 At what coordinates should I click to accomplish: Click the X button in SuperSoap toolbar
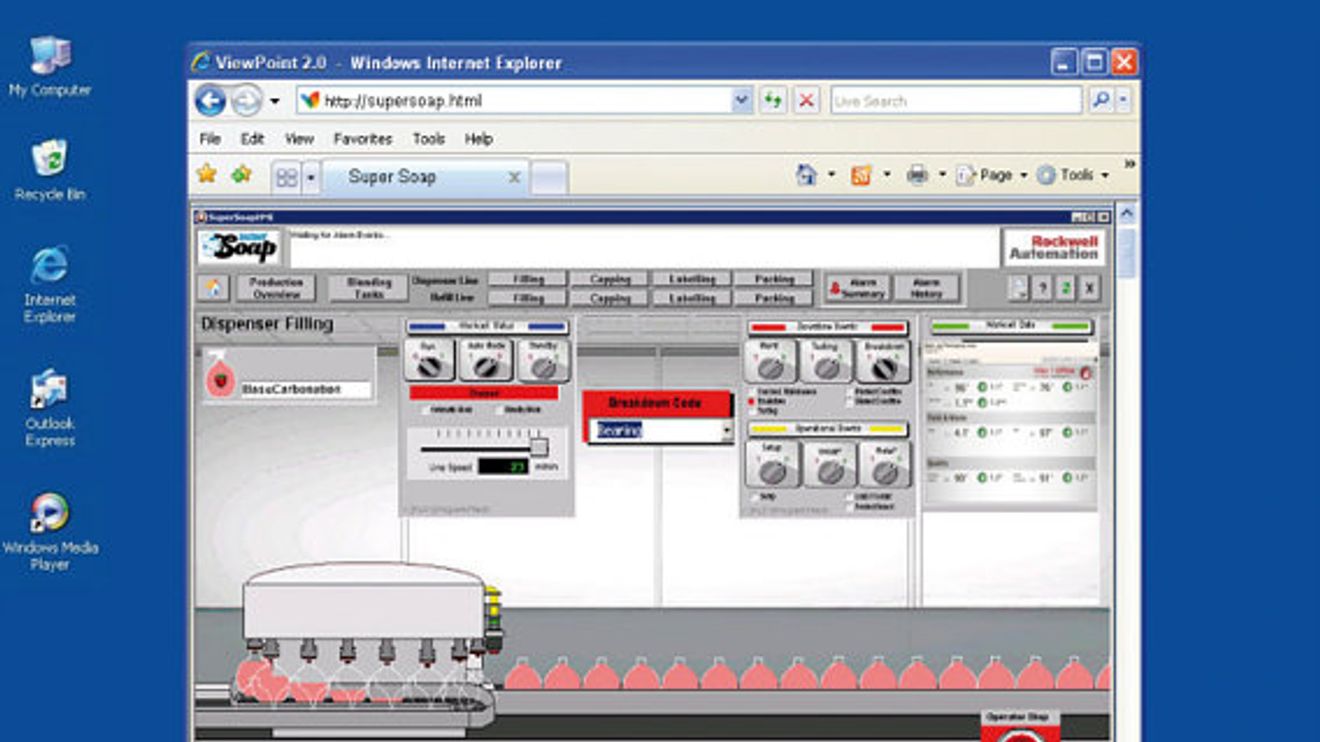point(1090,288)
